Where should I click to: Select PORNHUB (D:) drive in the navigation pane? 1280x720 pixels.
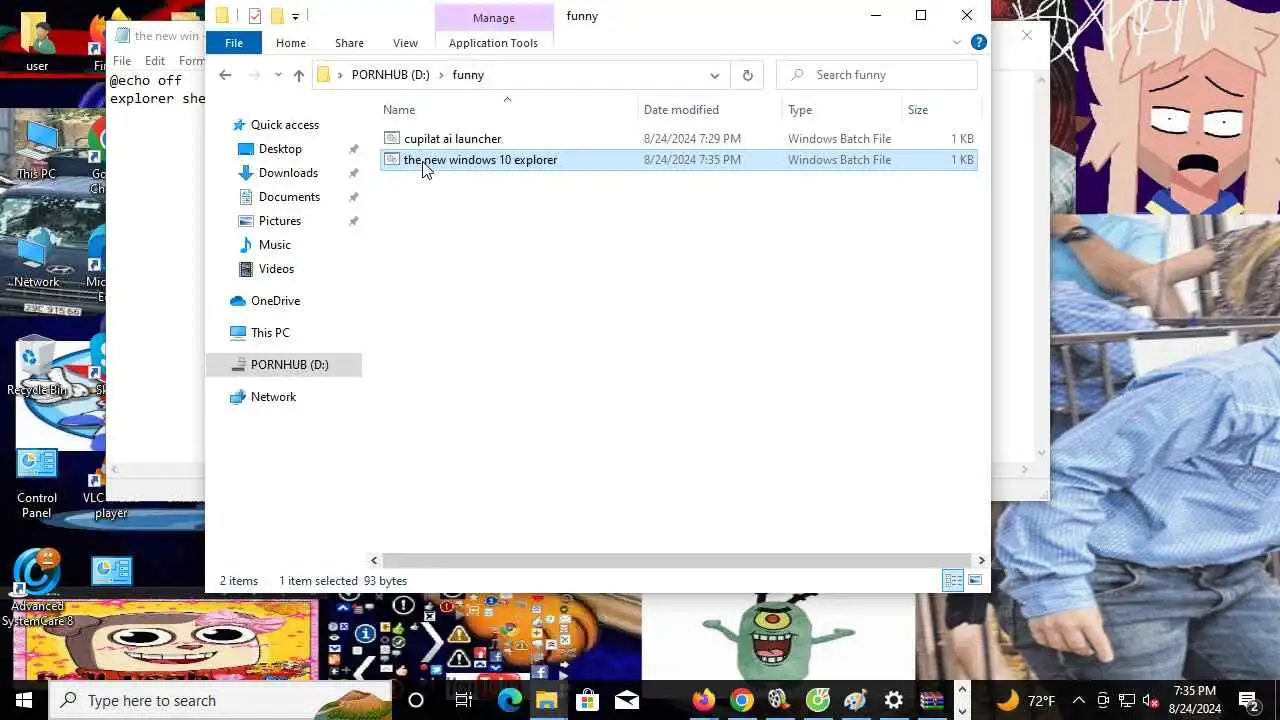pos(284,365)
